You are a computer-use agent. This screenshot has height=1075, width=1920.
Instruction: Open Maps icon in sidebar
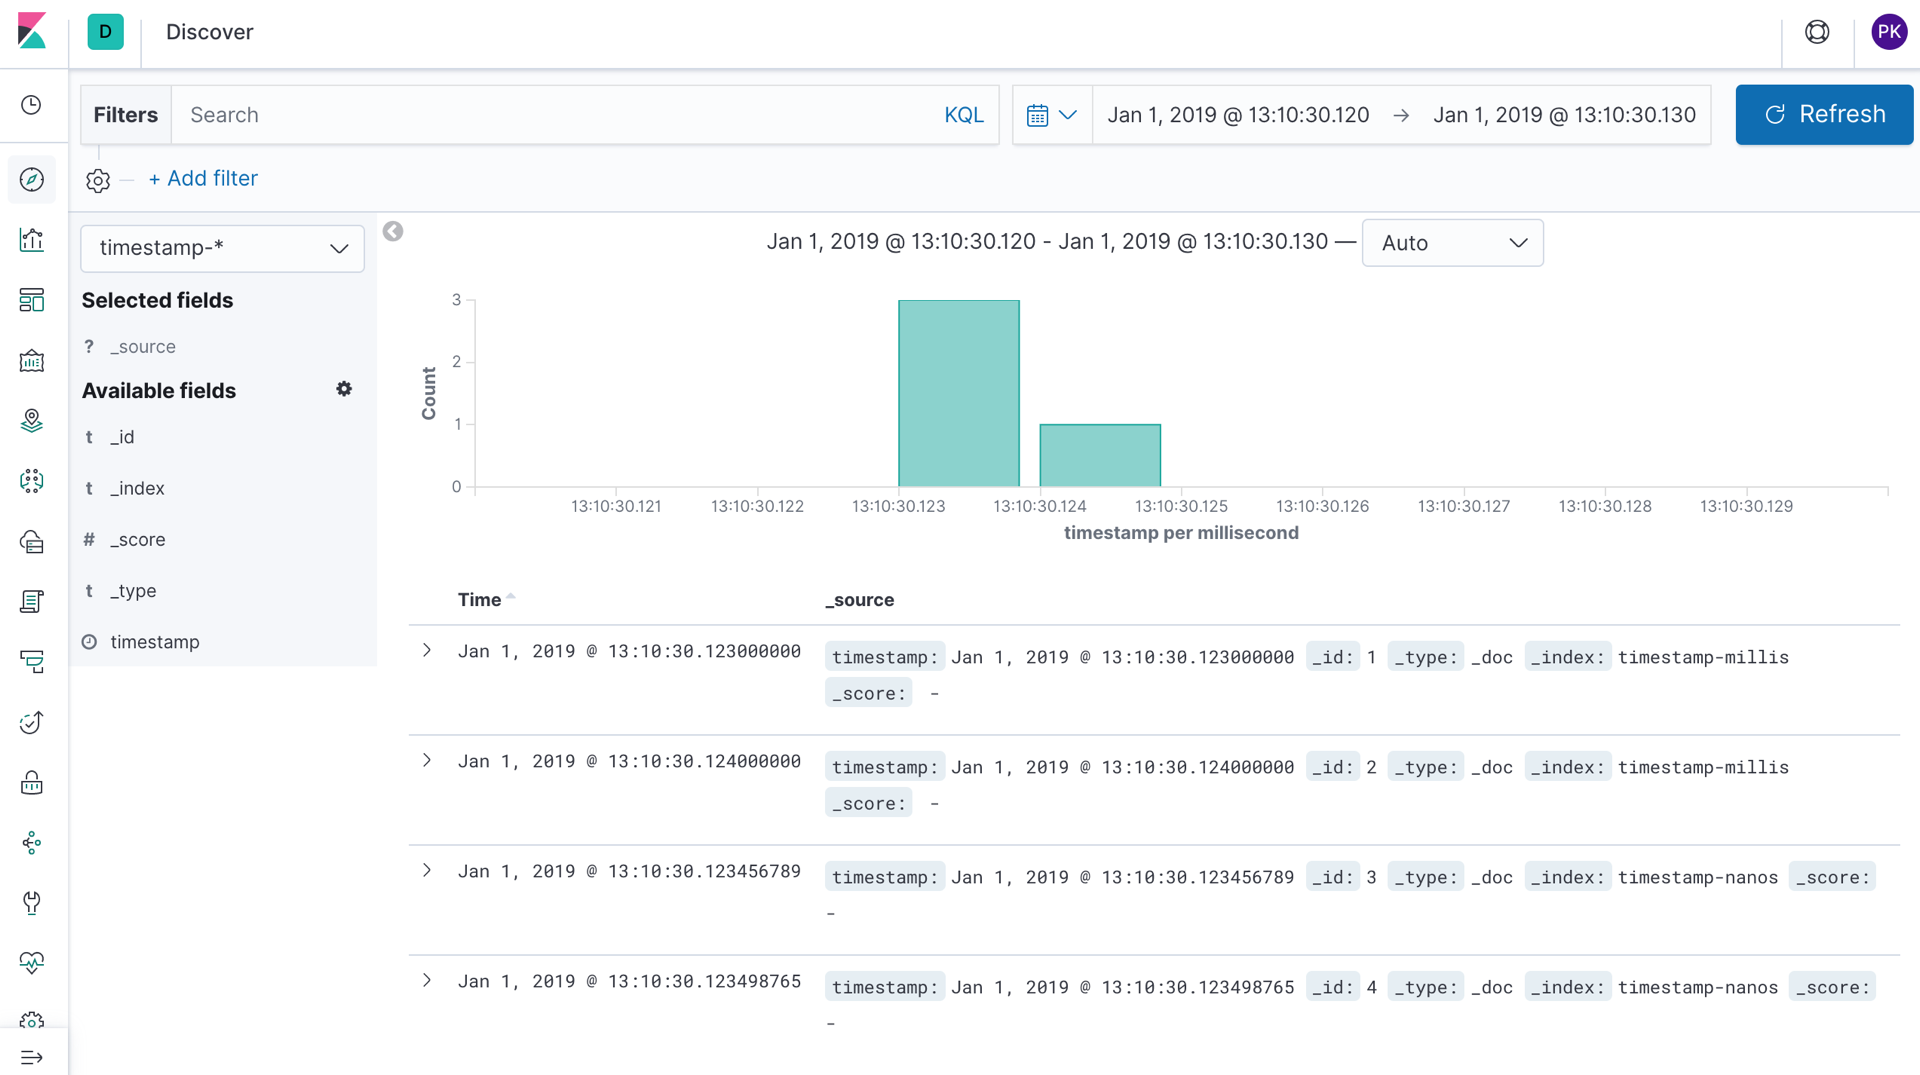click(x=32, y=421)
